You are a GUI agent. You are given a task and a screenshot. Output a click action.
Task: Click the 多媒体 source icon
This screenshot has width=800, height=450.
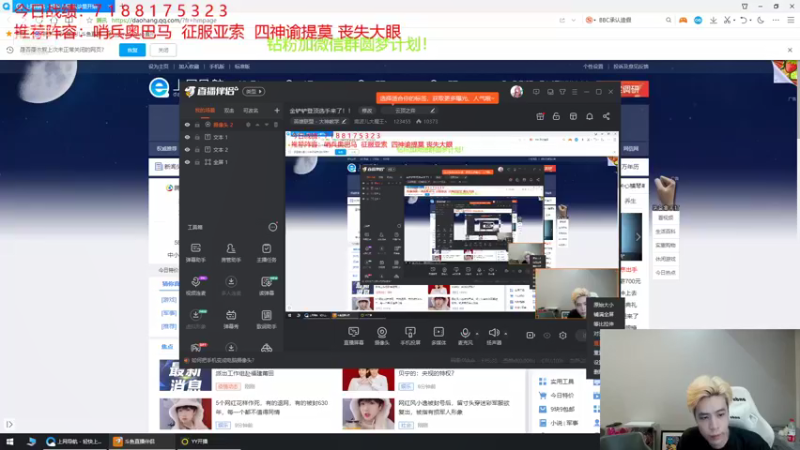(x=438, y=336)
